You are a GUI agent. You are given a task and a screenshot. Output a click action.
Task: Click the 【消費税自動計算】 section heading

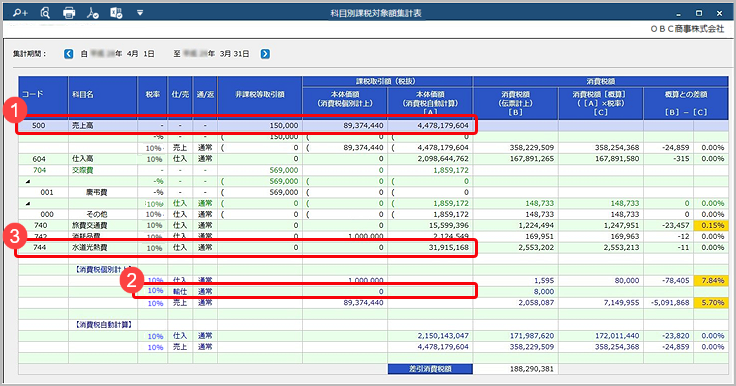[104, 325]
